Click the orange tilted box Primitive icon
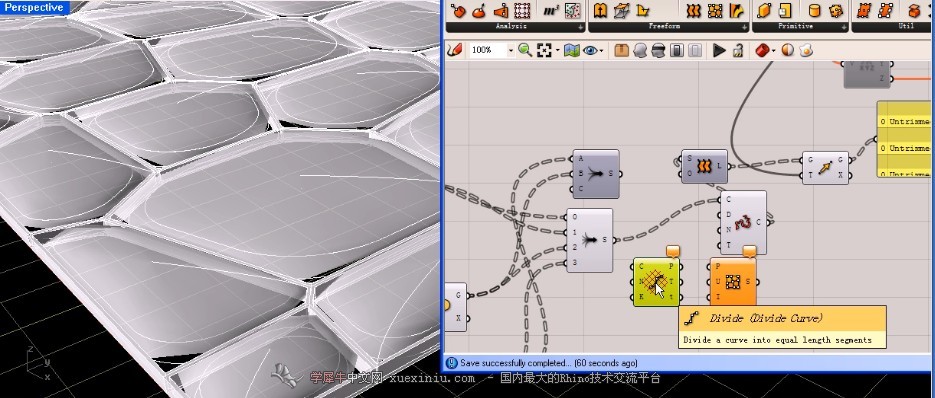The height and width of the screenshot is (398, 935). (764, 10)
